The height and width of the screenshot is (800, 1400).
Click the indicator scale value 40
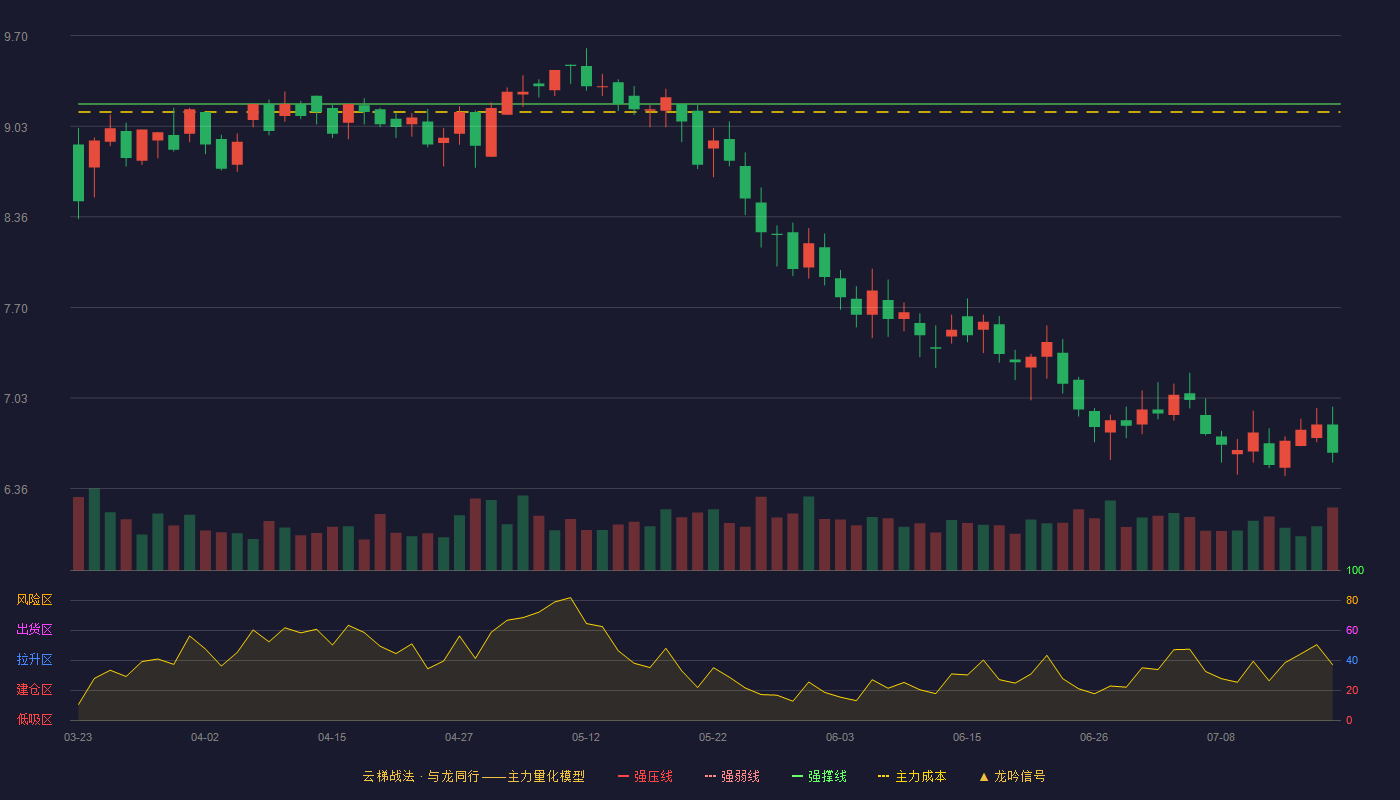tap(1352, 660)
